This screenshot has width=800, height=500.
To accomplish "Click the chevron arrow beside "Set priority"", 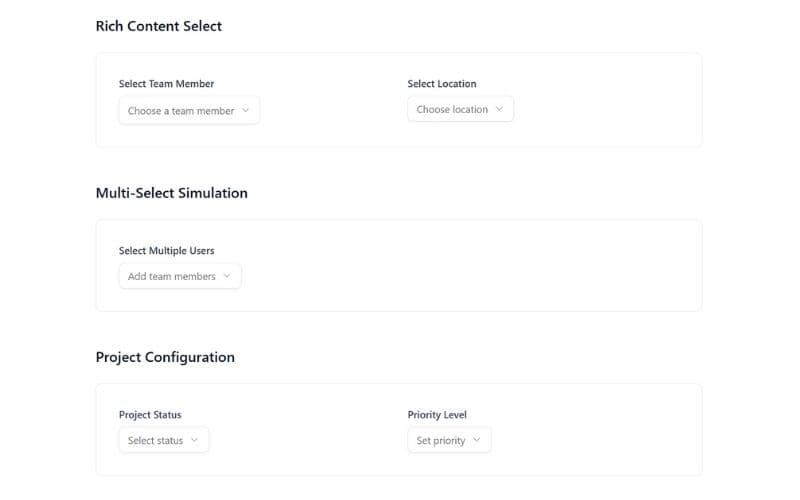I will [477, 440].
